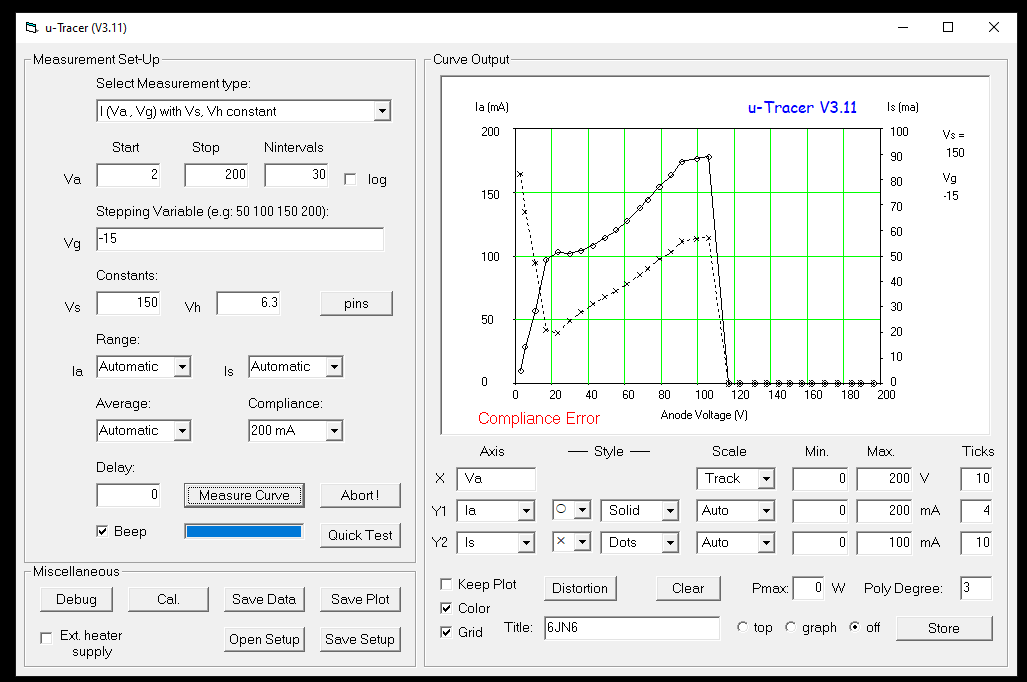Click the Save Setup button
Image resolution: width=1027 pixels, height=682 pixels.
[360, 639]
